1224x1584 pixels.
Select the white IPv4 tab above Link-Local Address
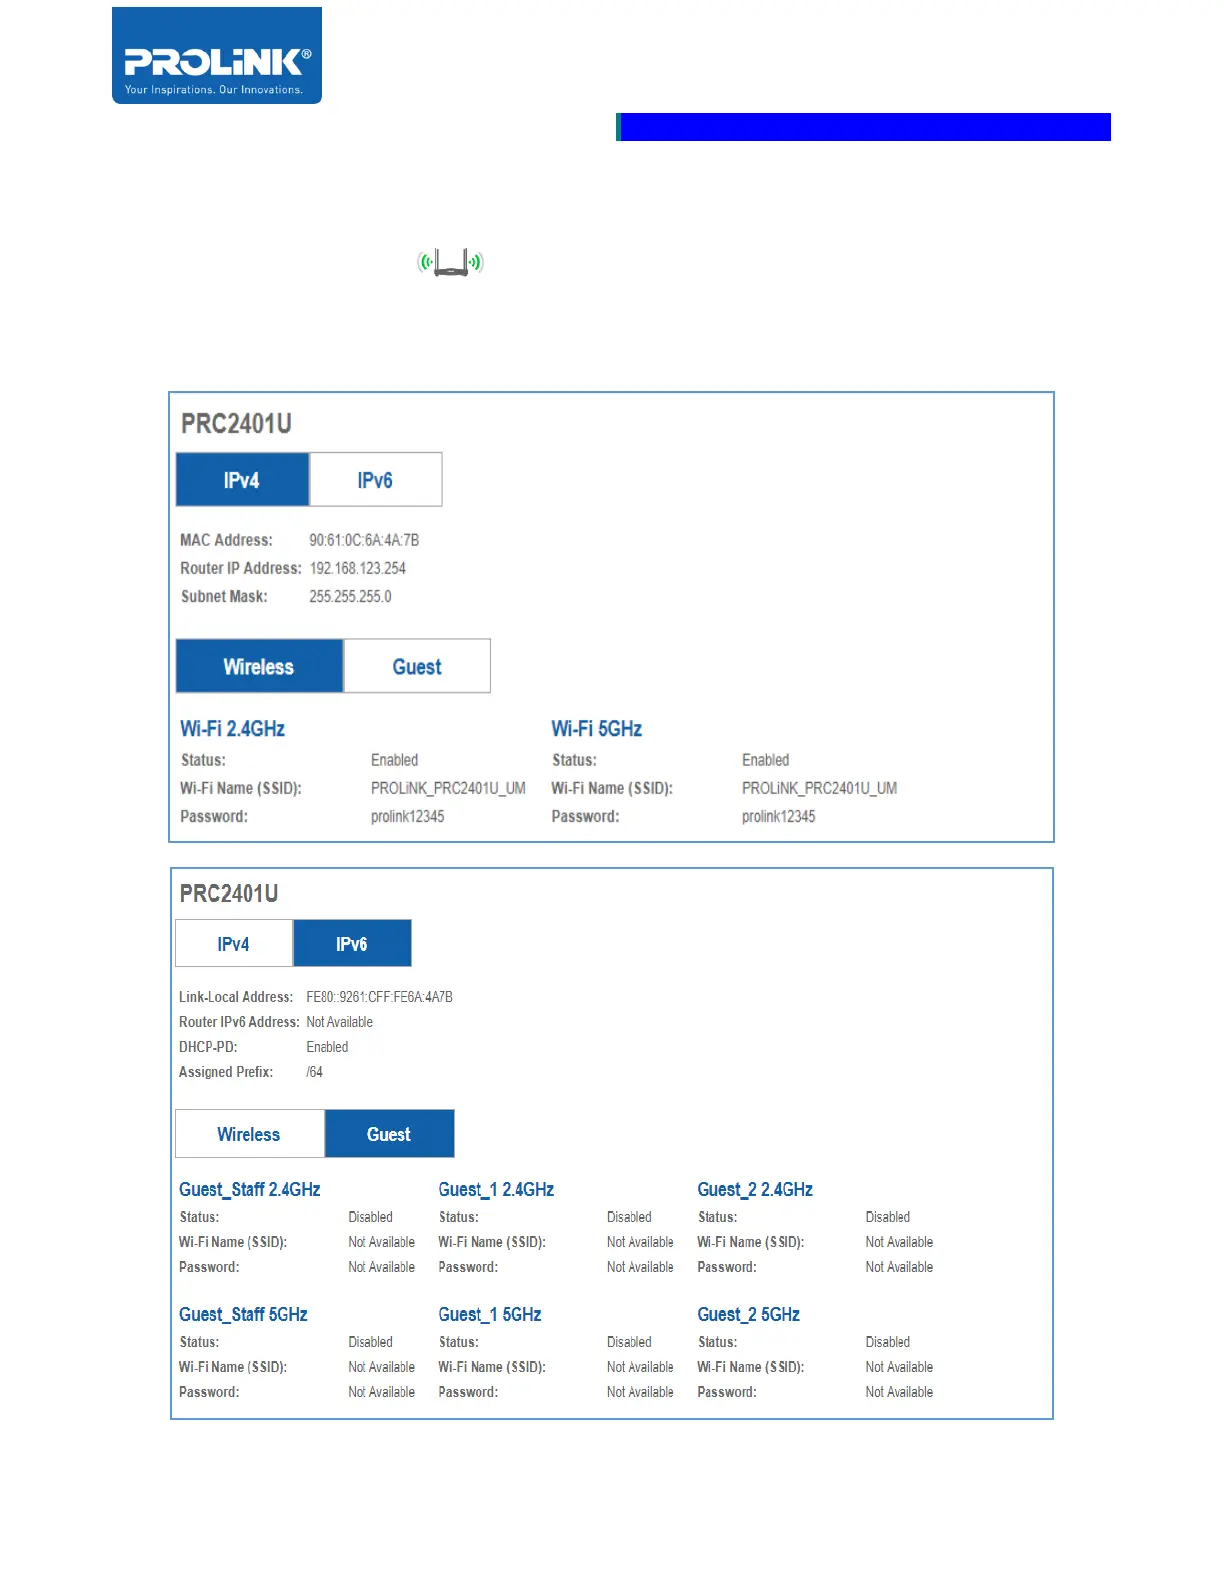(234, 944)
